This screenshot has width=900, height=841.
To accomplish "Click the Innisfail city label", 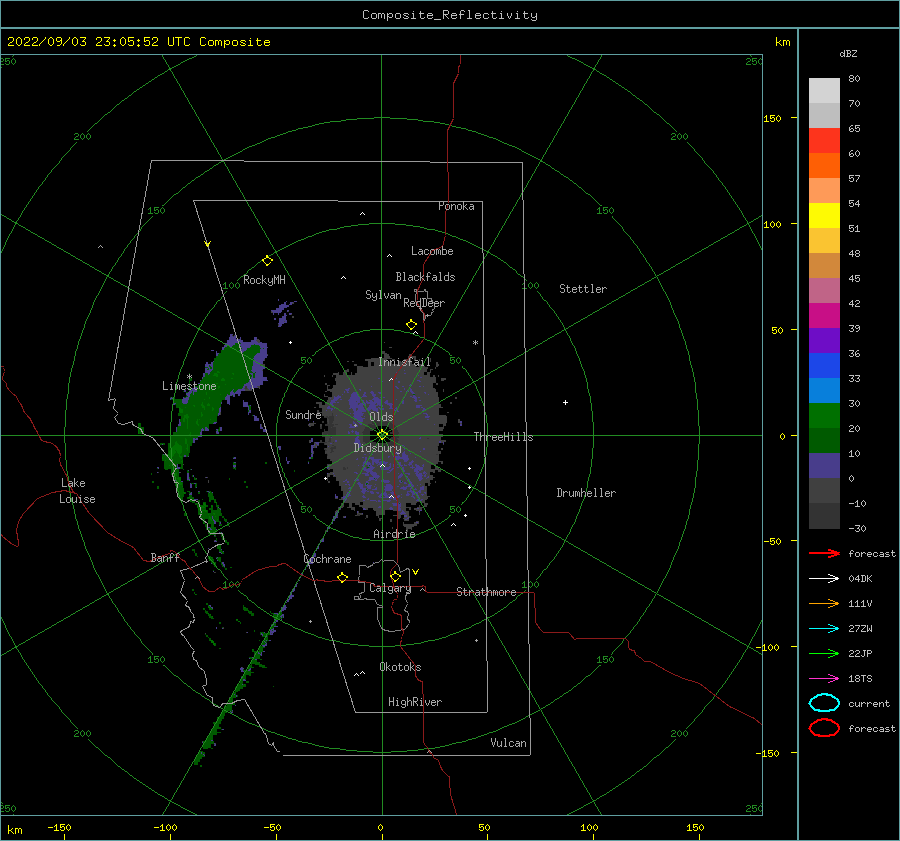I will 404,362.
